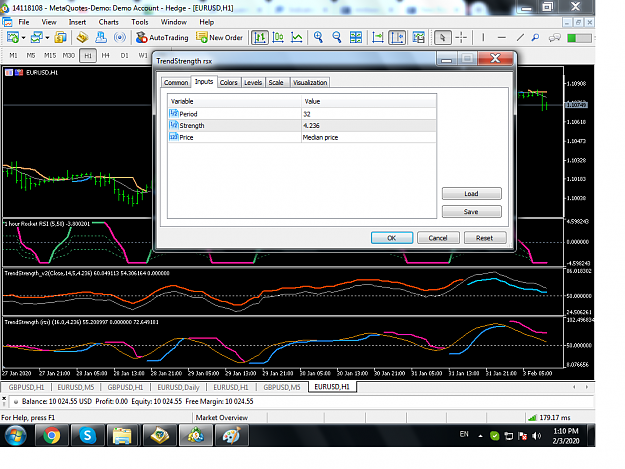Cancel the TrendStrength dialog
The image size is (625, 469).
coord(438,238)
